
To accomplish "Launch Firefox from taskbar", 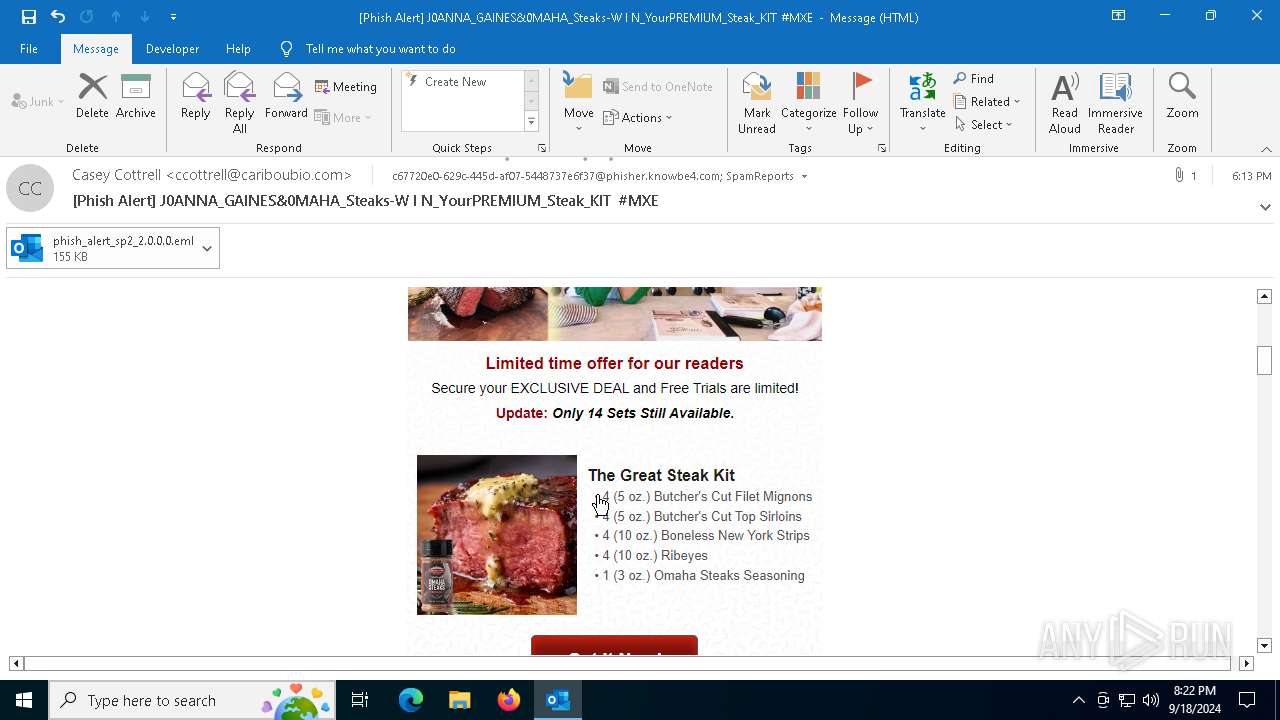I will tap(509, 700).
